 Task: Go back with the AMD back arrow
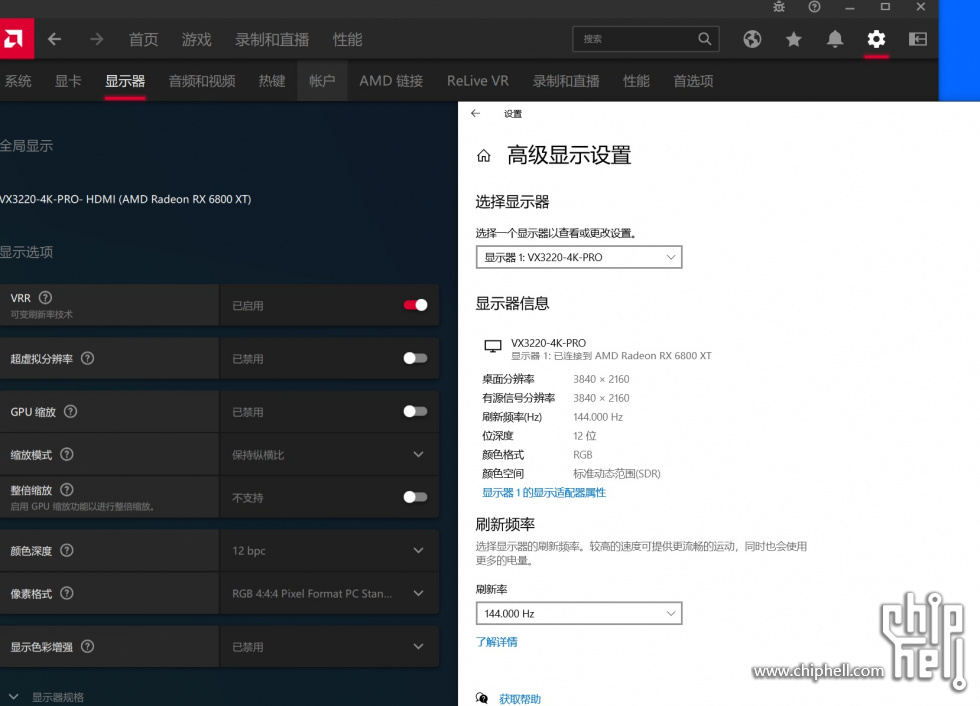(x=54, y=39)
